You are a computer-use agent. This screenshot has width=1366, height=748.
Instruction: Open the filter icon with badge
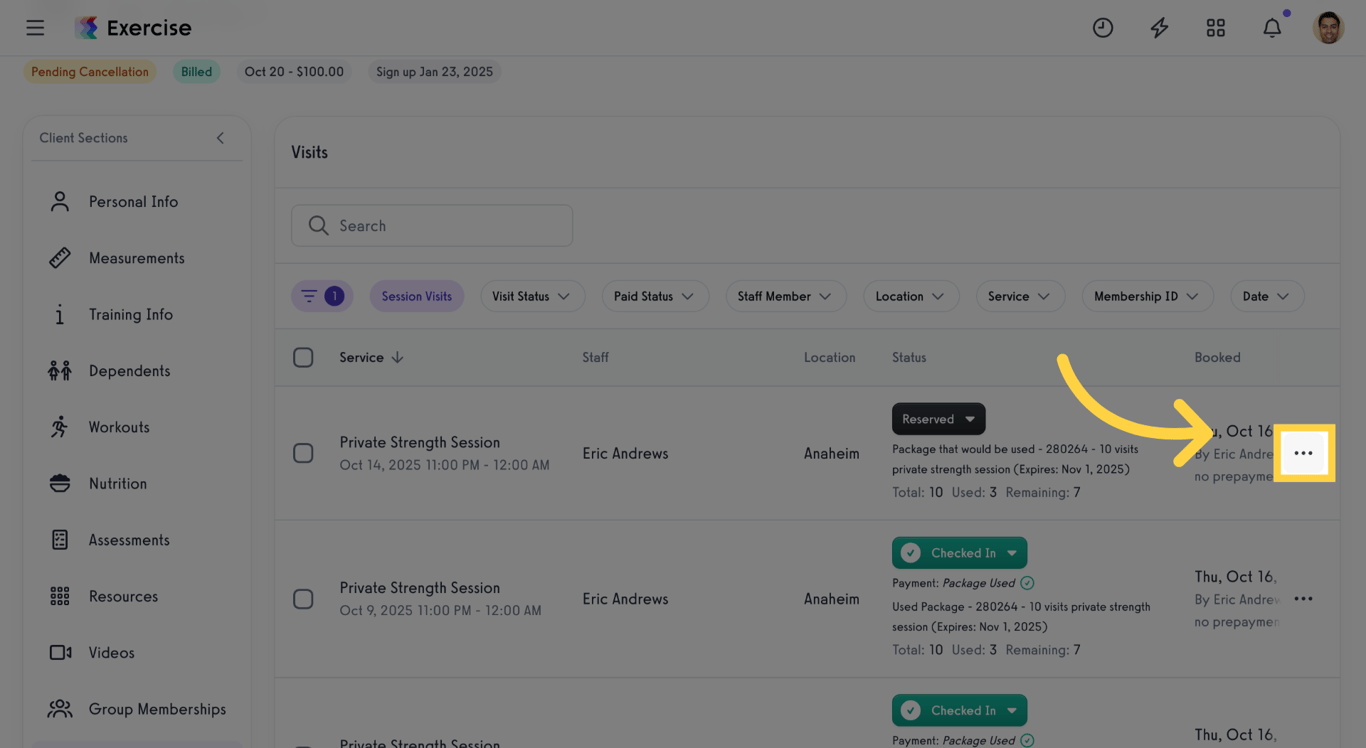tap(322, 296)
